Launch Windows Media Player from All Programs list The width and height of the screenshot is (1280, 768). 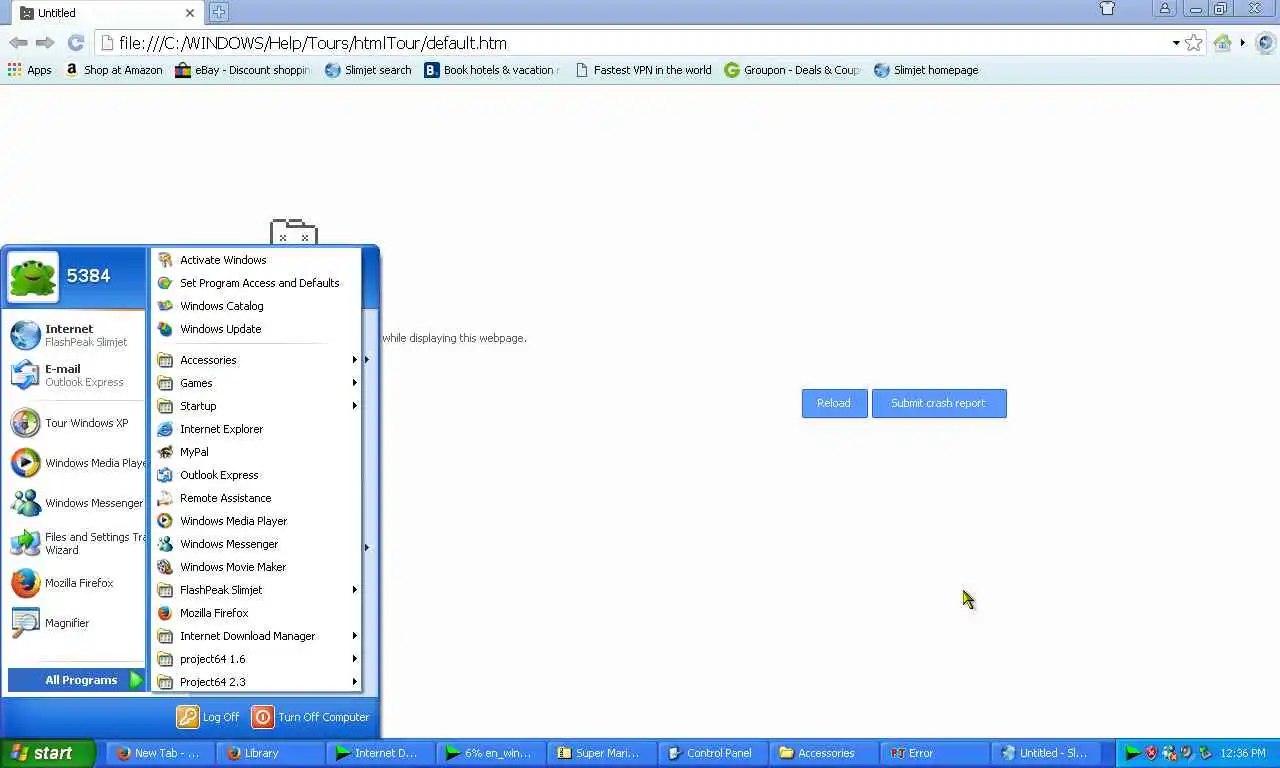(256, 521)
